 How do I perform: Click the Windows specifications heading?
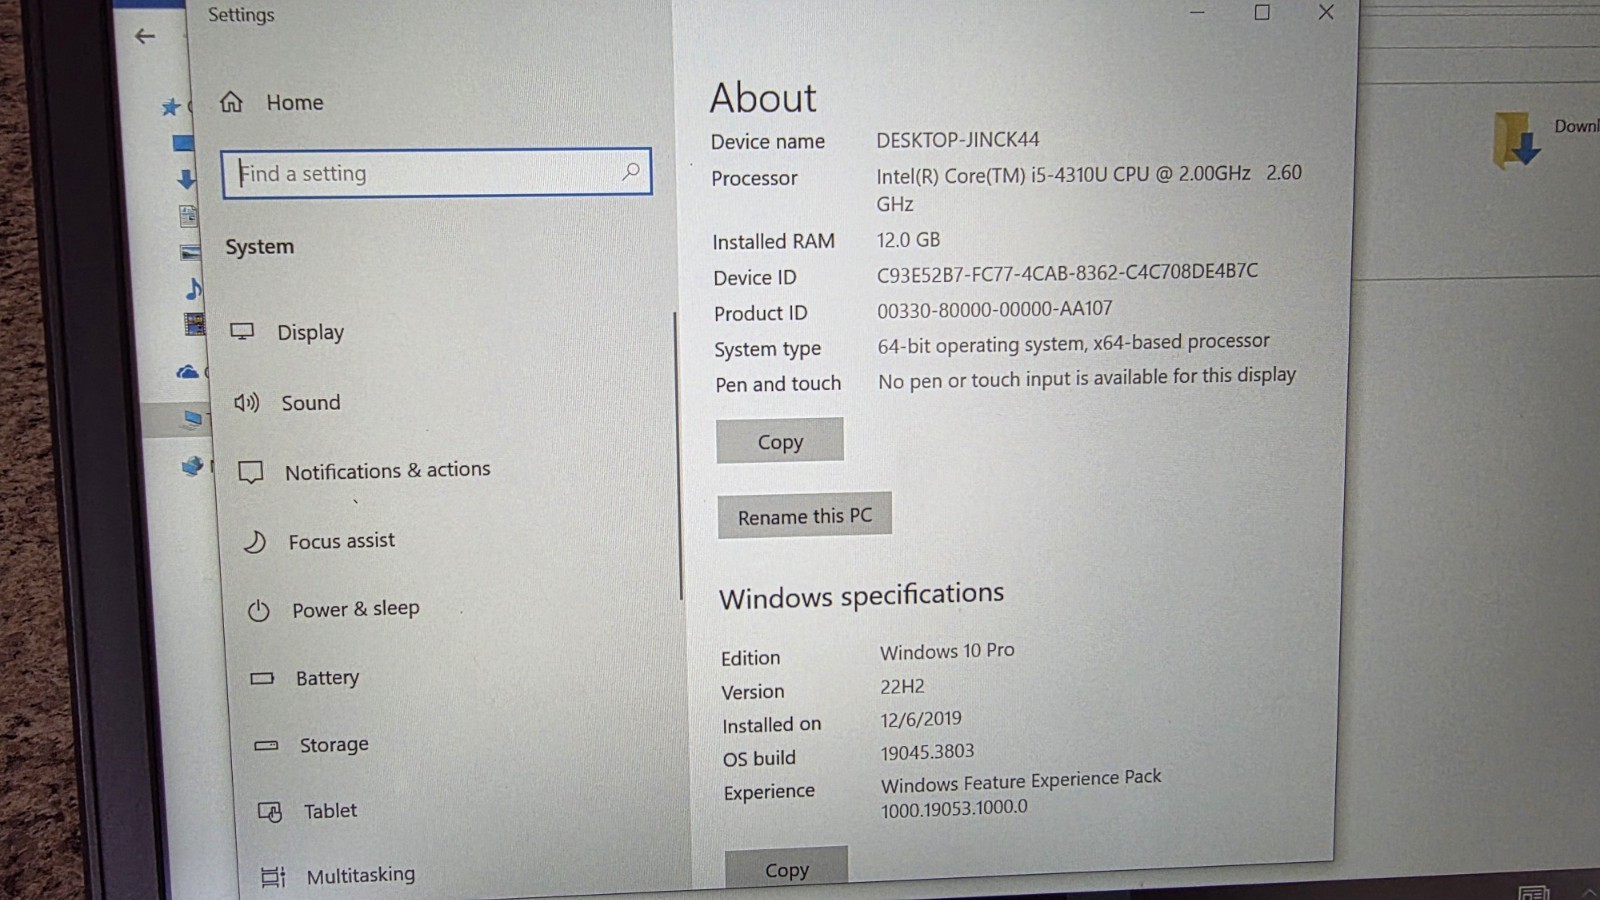click(x=861, y=596)
